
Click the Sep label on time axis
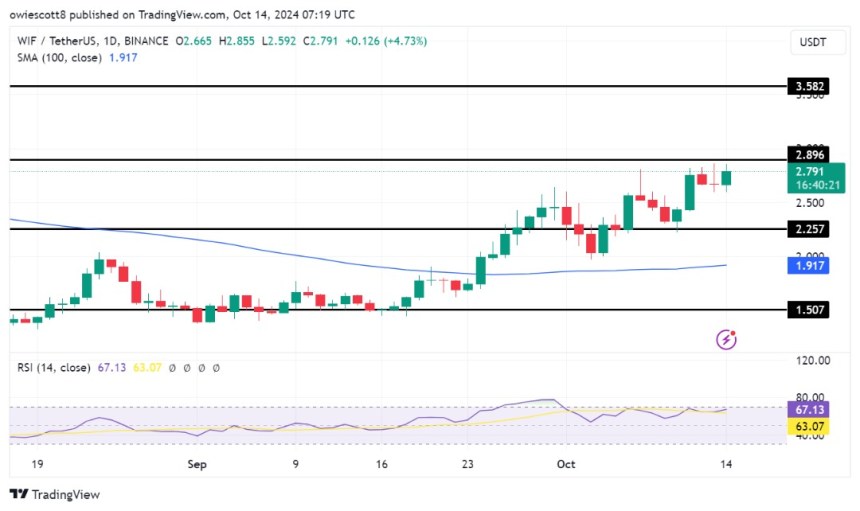(x=197, y=465)
